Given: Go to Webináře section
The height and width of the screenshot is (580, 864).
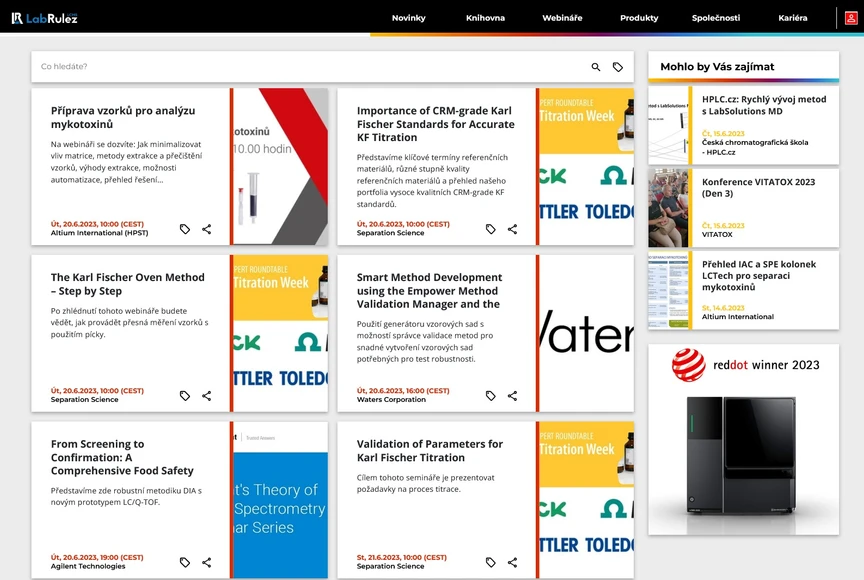Looking at the screenshot, I should pyautogui.click(x=562, y=18).
